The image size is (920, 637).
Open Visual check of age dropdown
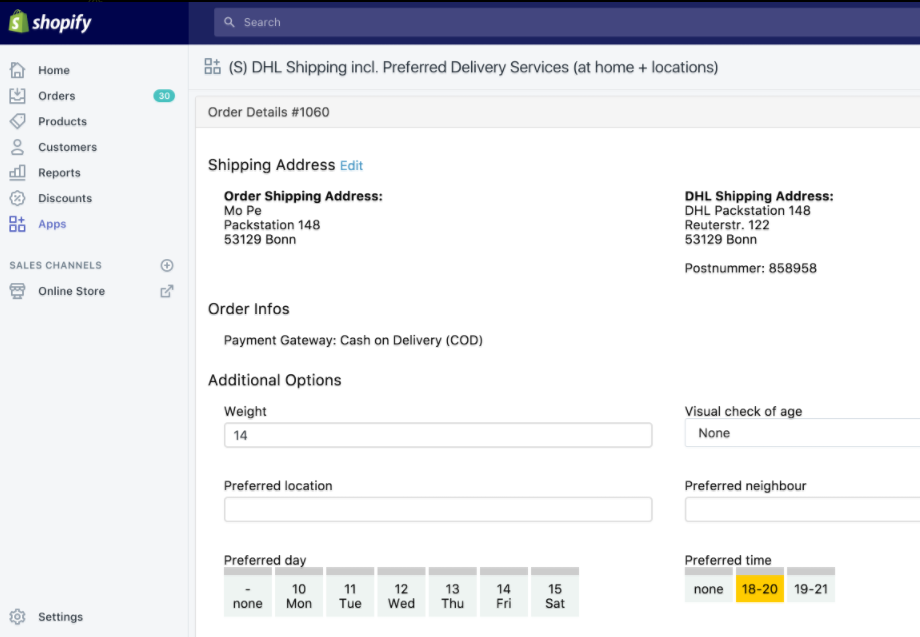click(x=802, y=433)
